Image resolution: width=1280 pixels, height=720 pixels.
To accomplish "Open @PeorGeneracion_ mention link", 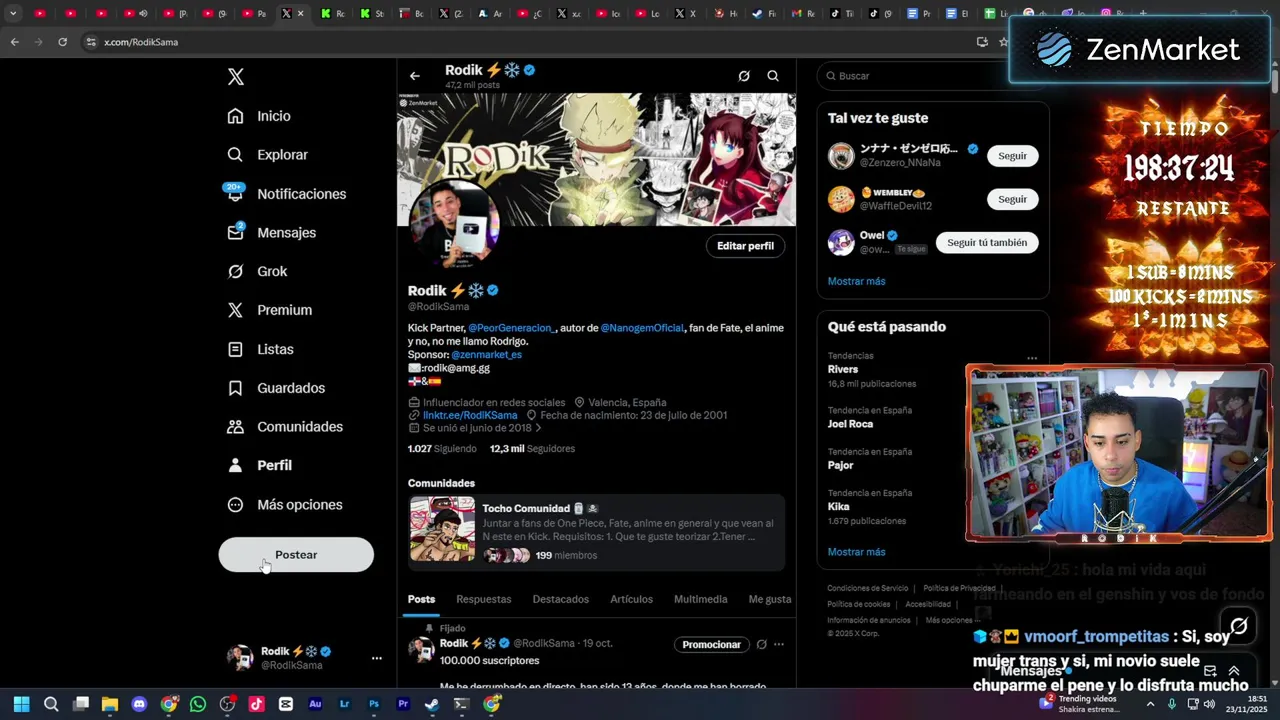I will pyautogui.click(x=511, y=328).
